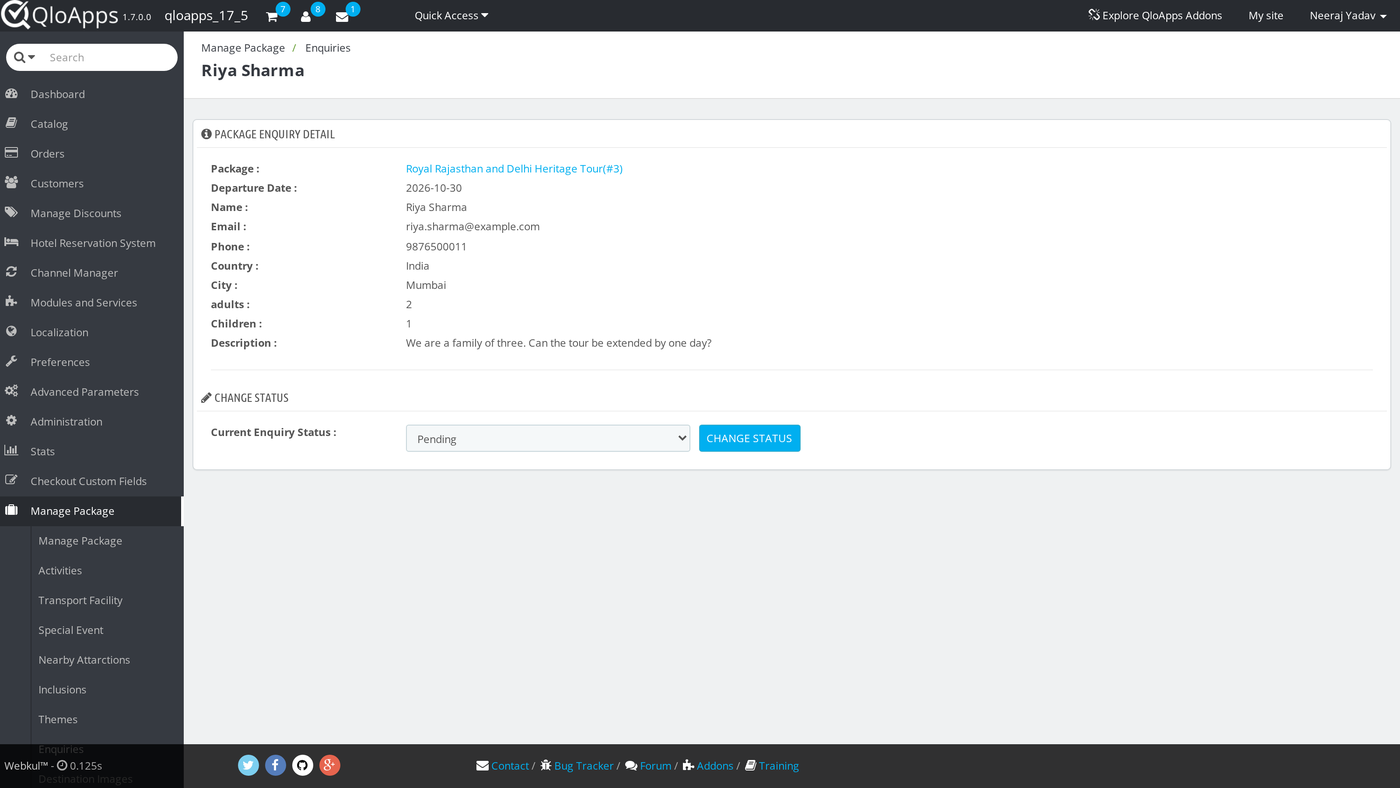Open the GitHub social icon in footer

click(303, 765)
